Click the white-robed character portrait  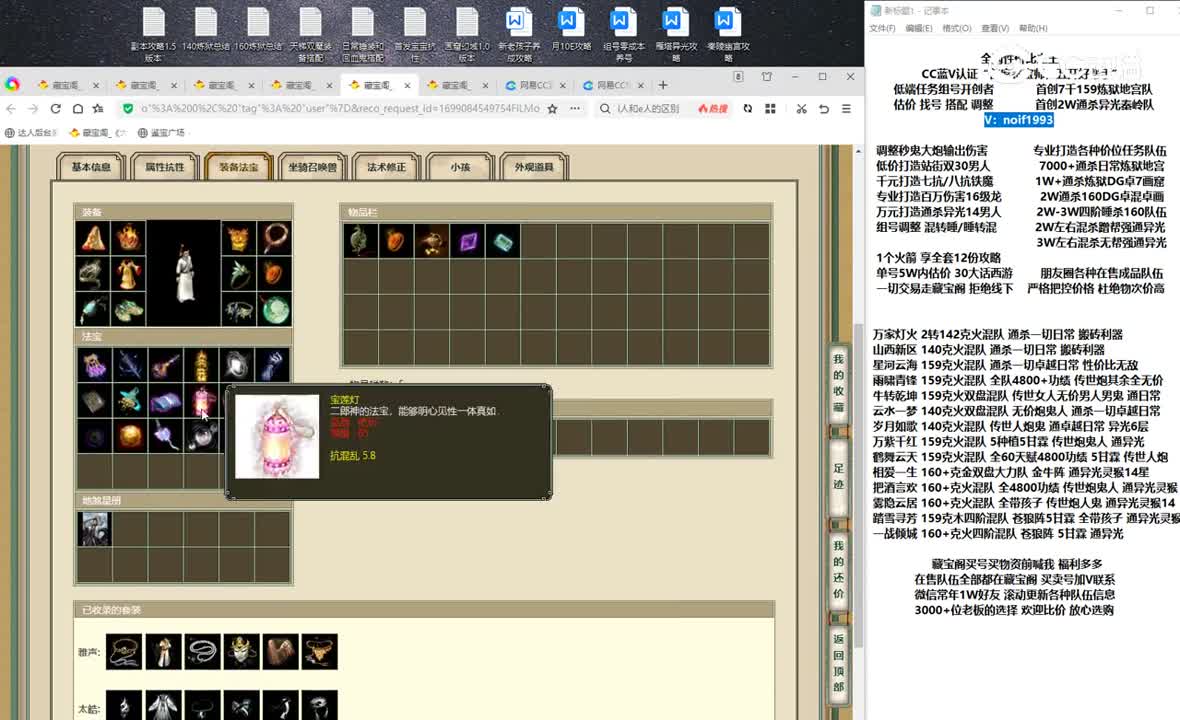[184, 273]
